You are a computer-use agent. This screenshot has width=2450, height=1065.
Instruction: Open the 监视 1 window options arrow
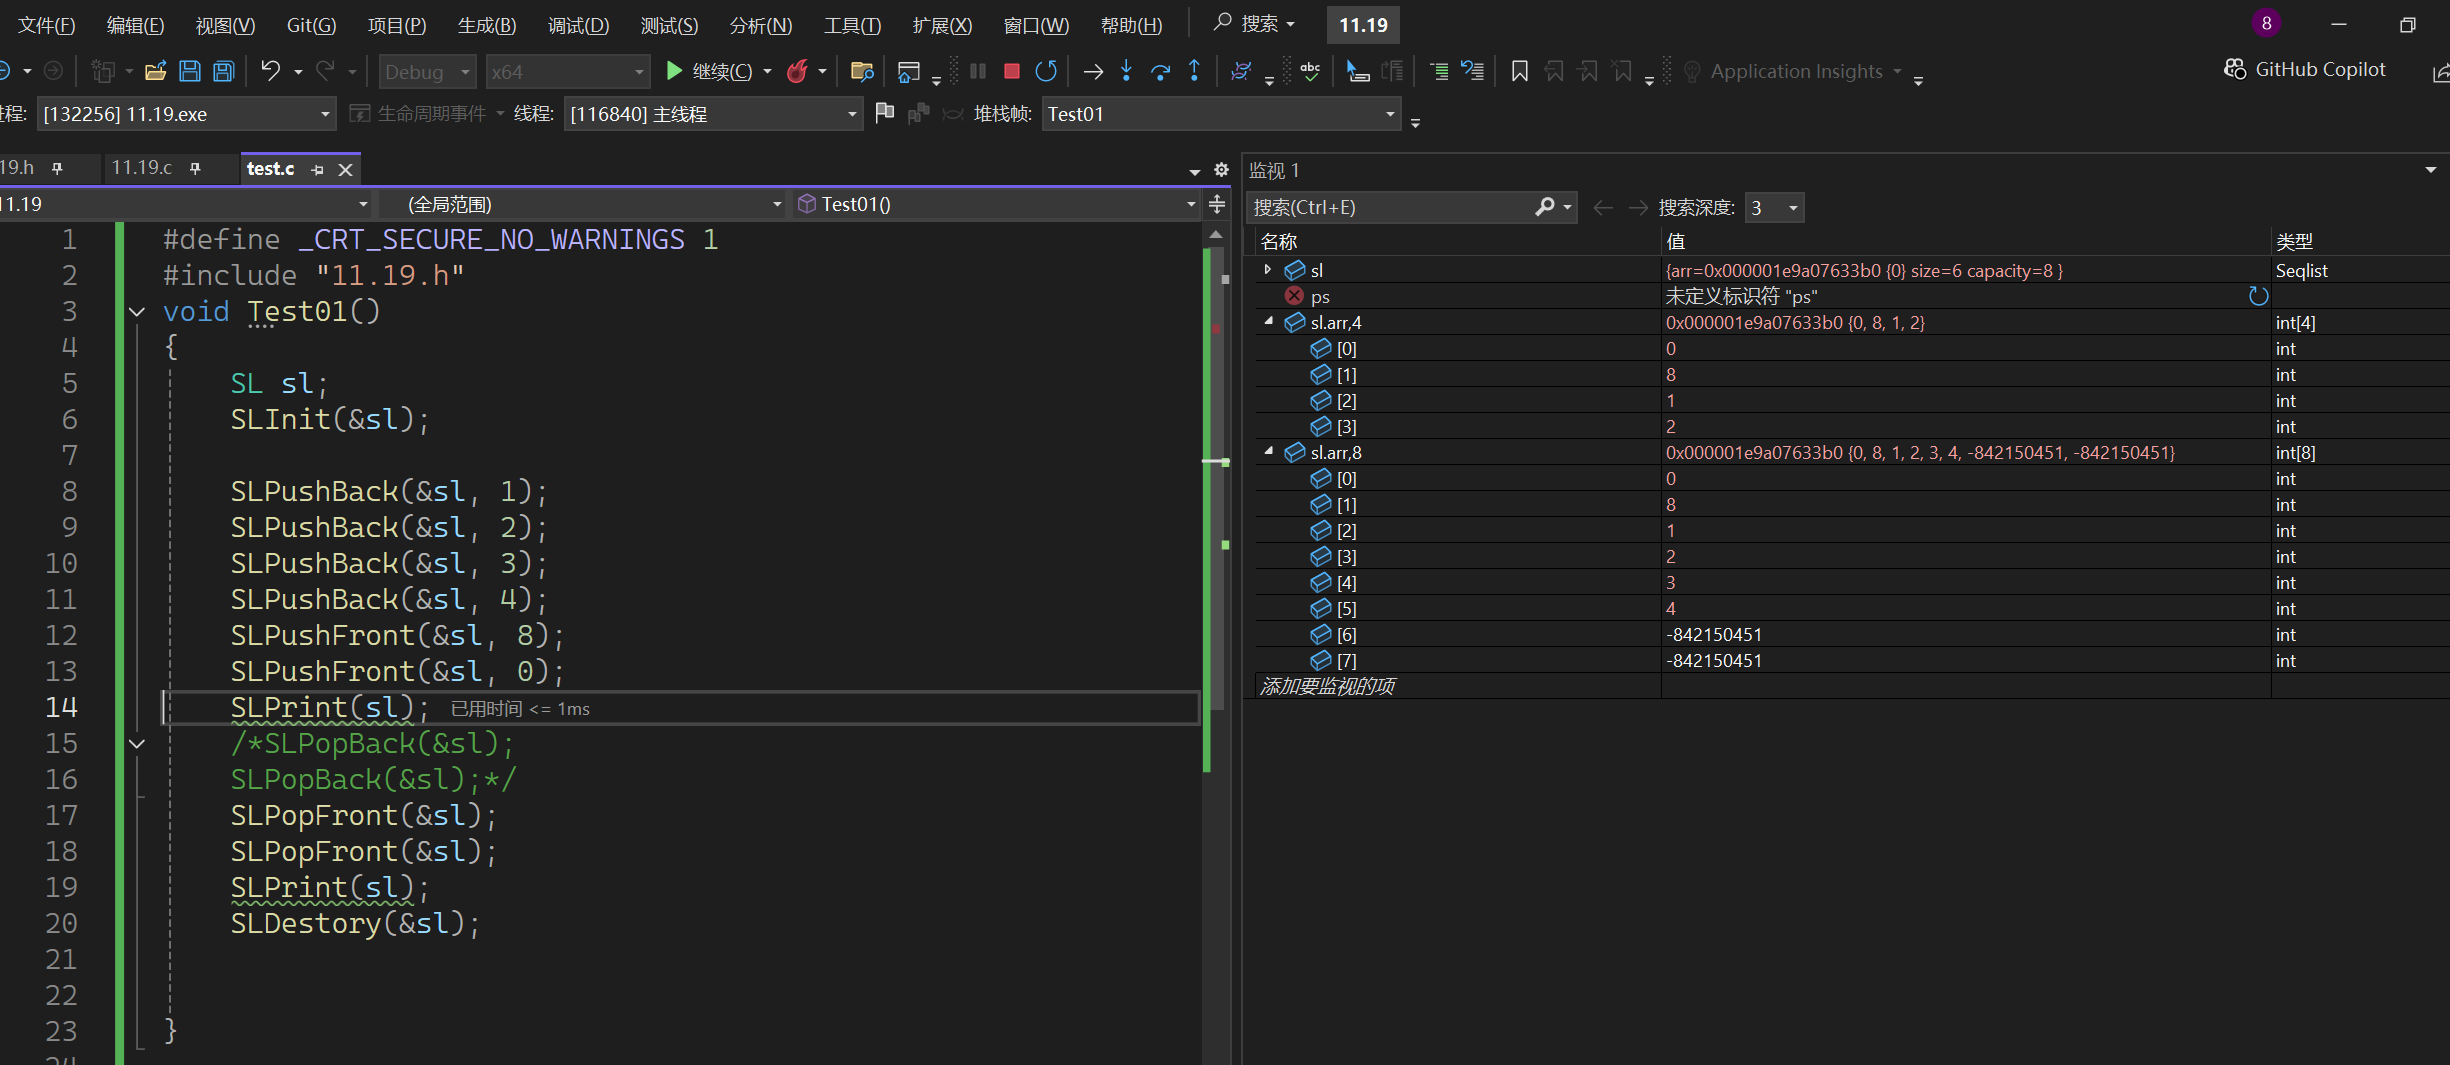point(2430,170)
